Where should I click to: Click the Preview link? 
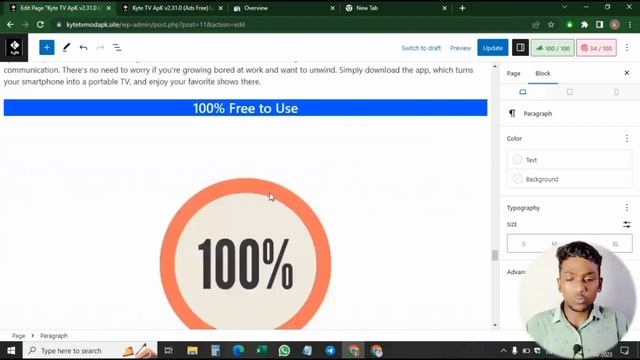coord(460,48)
